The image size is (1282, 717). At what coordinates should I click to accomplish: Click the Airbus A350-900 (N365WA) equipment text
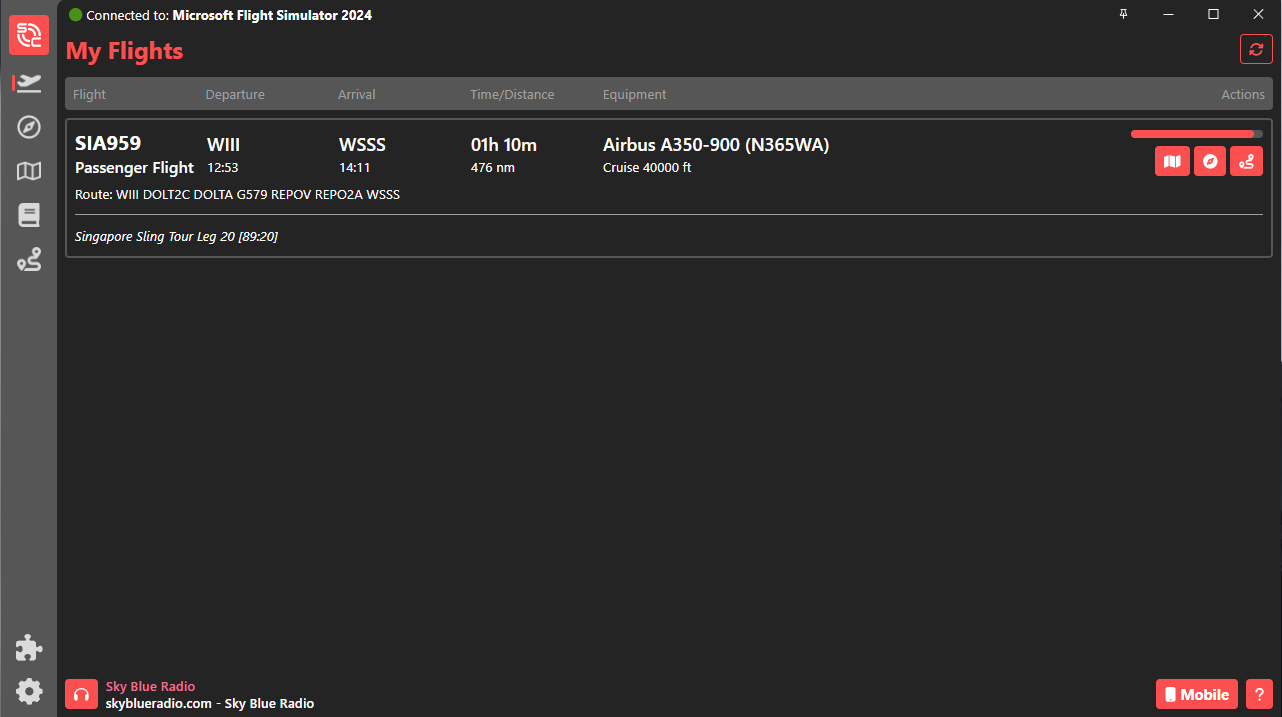(716, 145)
